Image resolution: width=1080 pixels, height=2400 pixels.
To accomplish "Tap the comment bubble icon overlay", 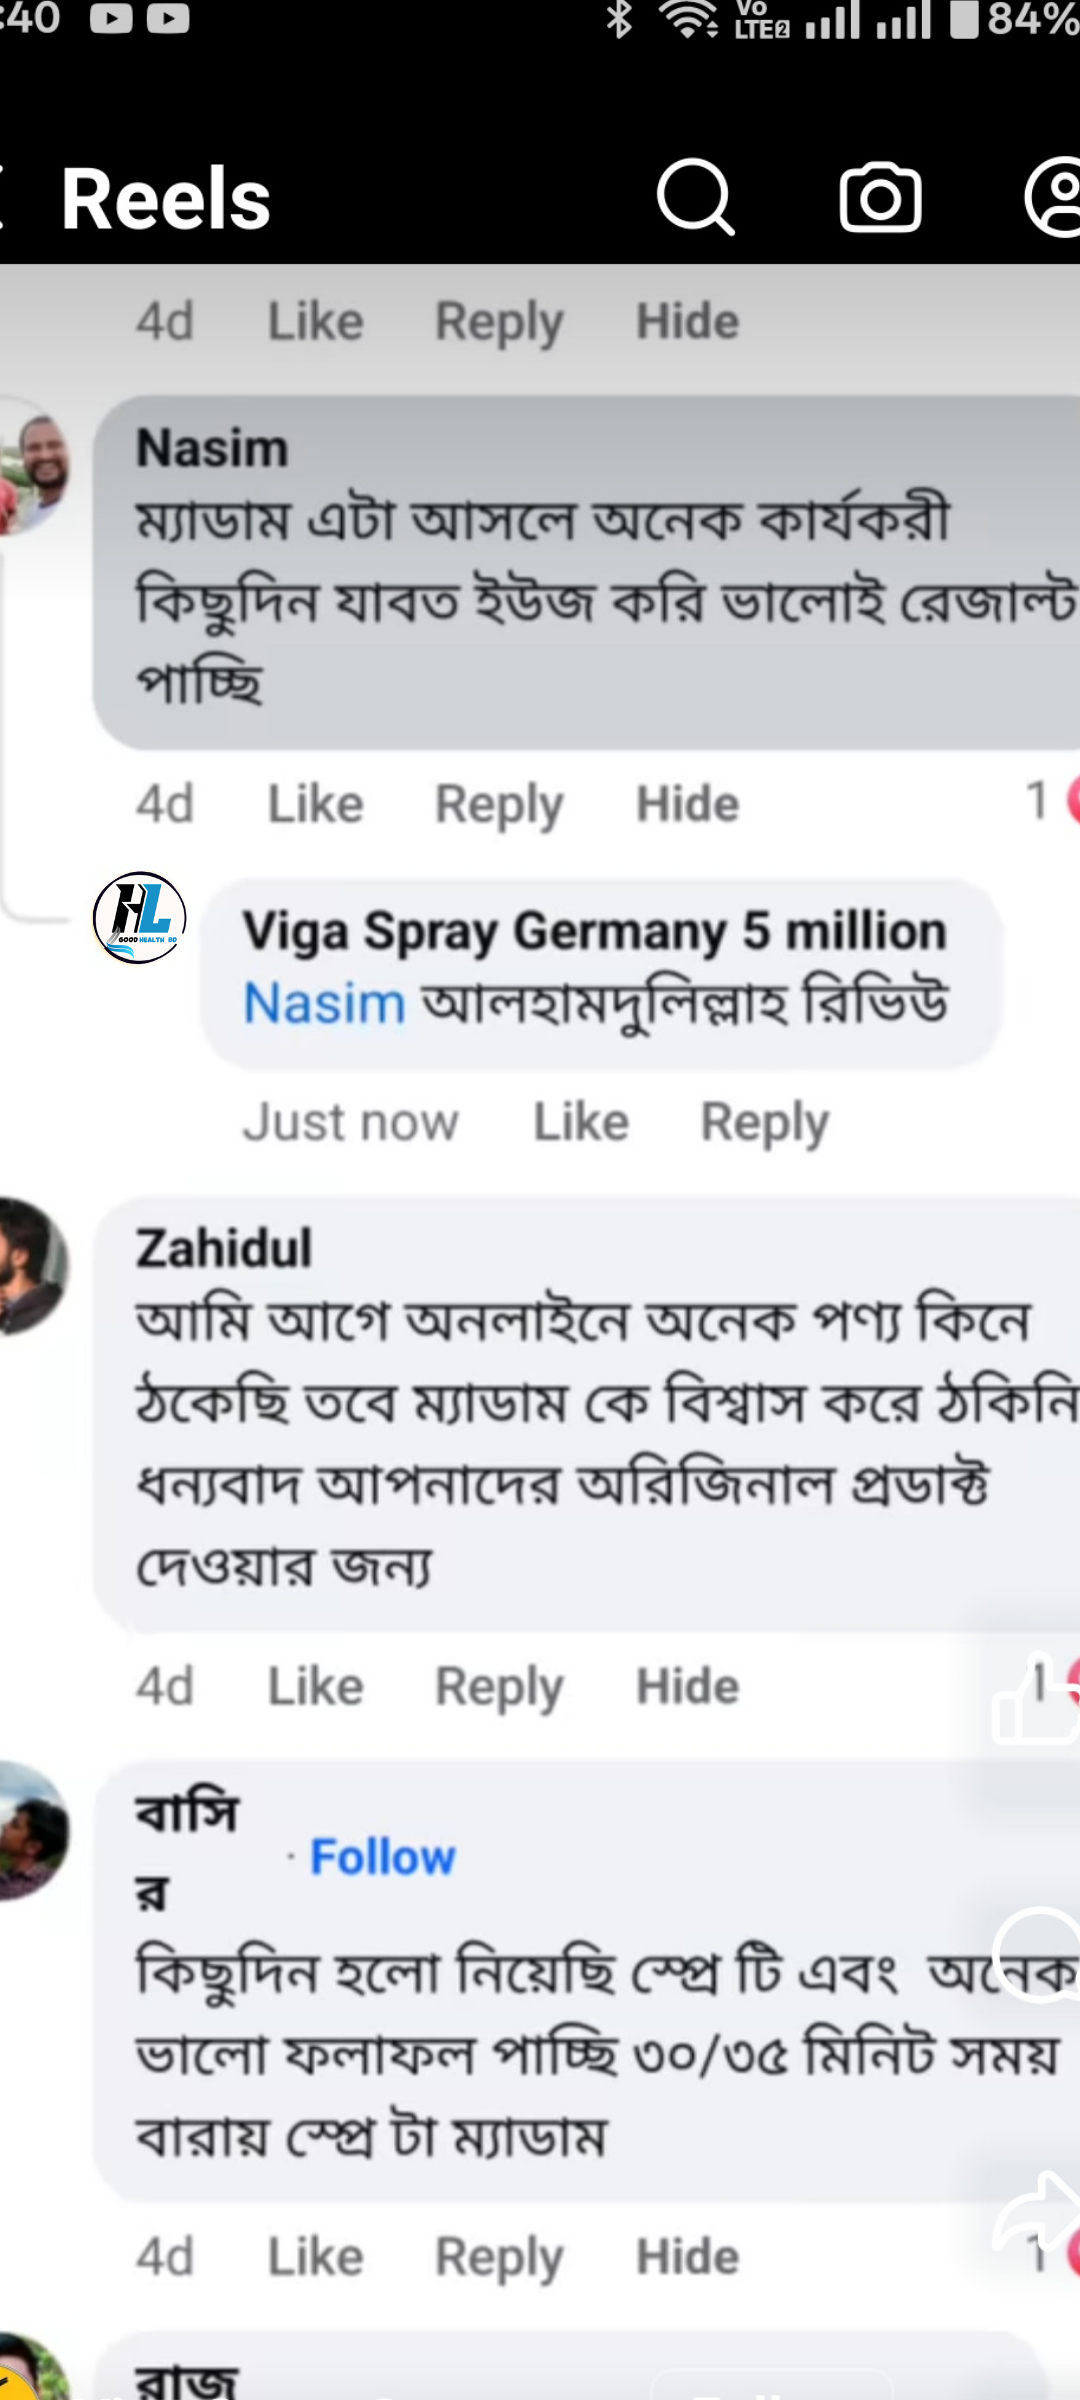I will 1038,1954.
